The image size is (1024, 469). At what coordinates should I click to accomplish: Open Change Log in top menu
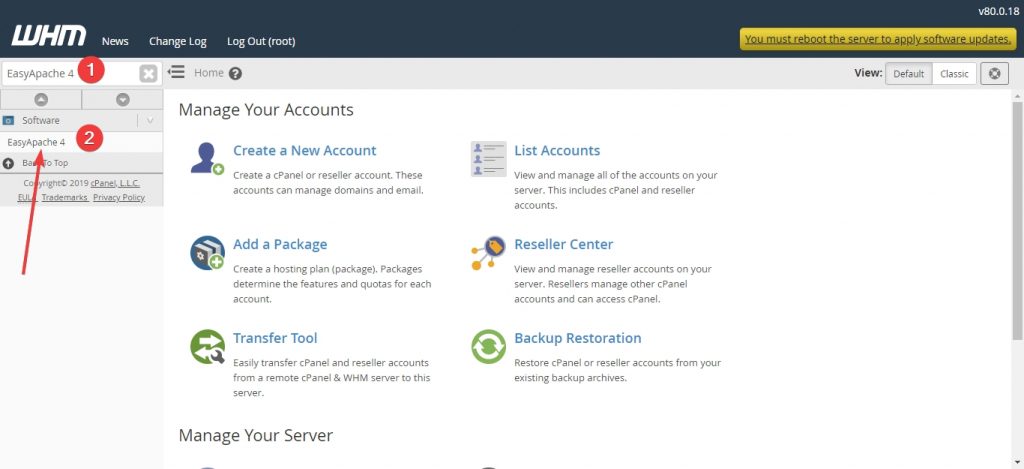[178, 41]
